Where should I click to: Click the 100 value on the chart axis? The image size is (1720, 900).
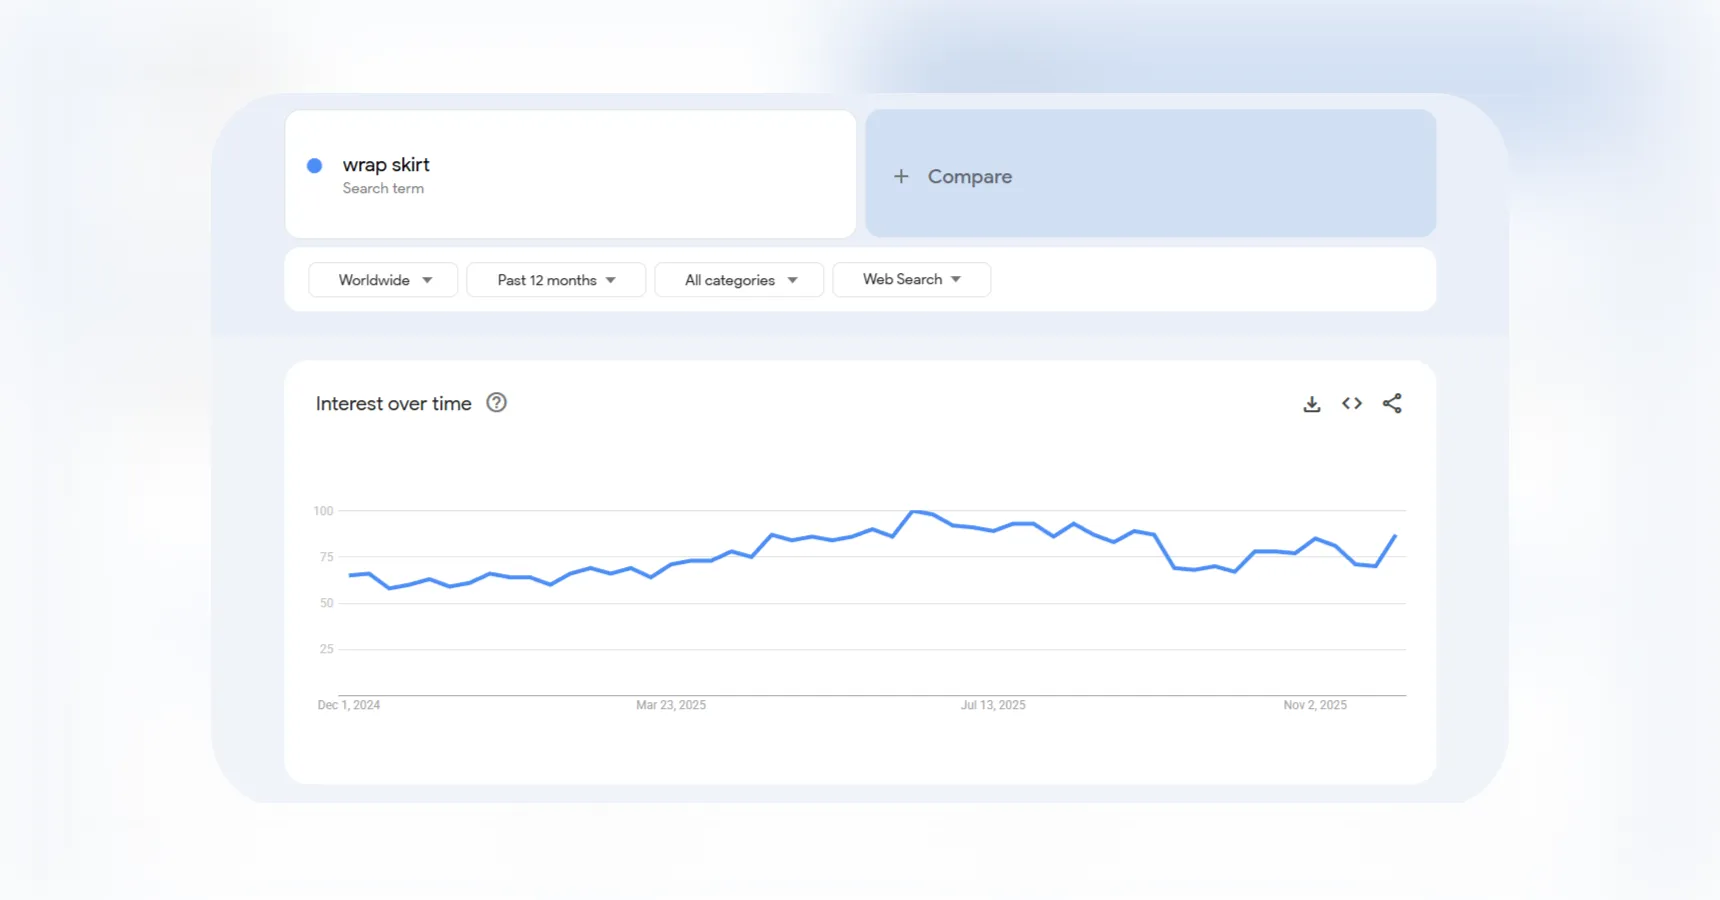(x=322, y=510)
